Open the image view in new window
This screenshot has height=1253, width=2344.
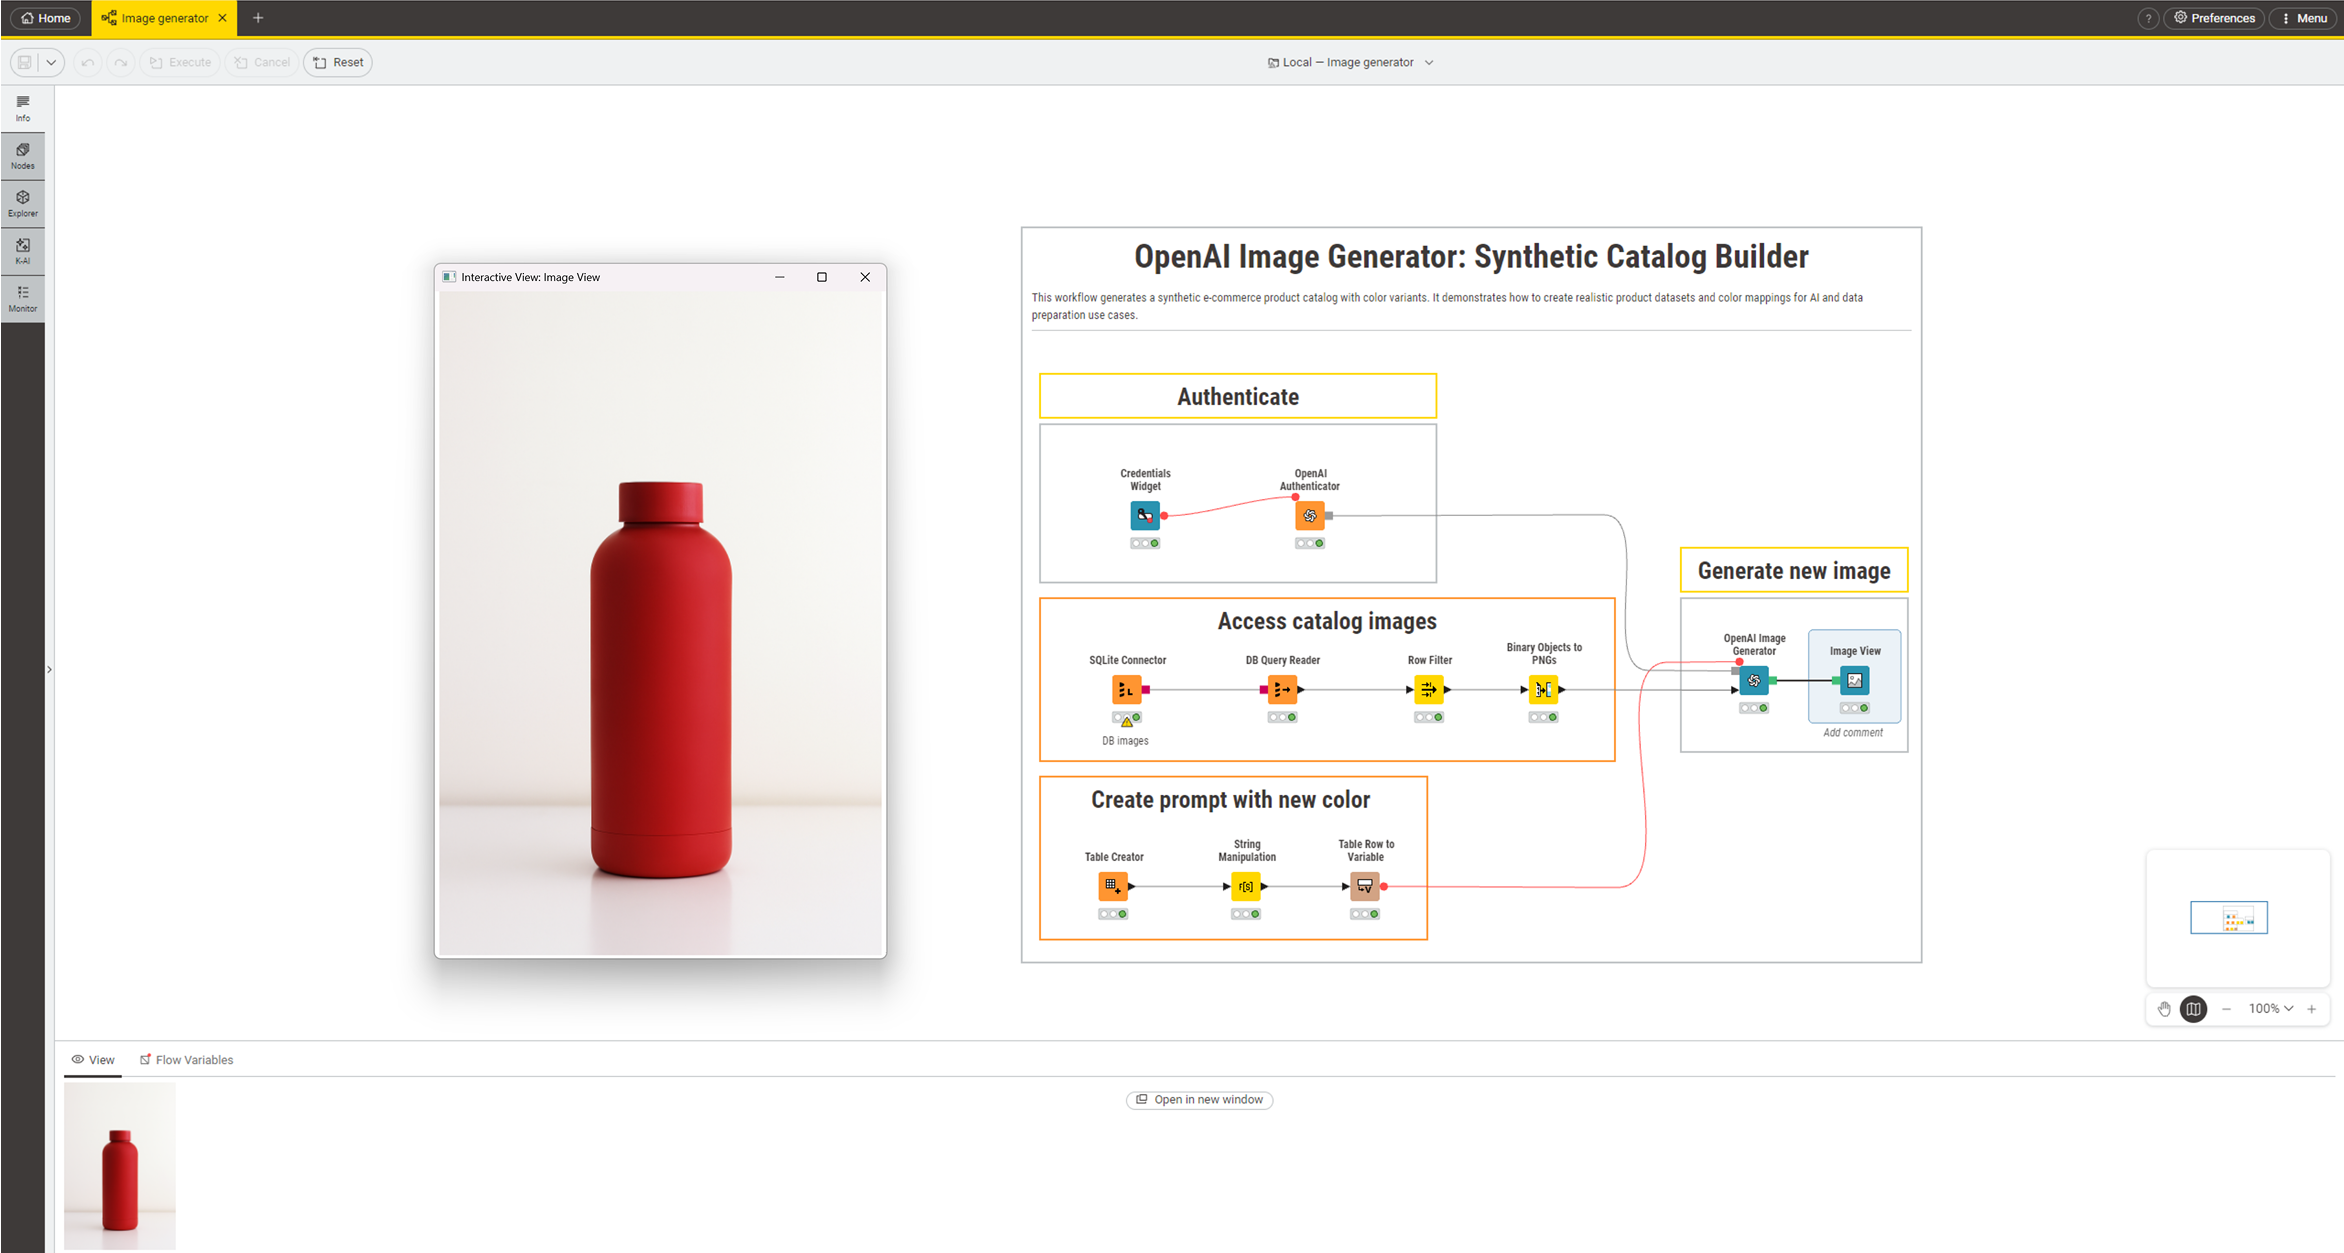[1199, 1099]
